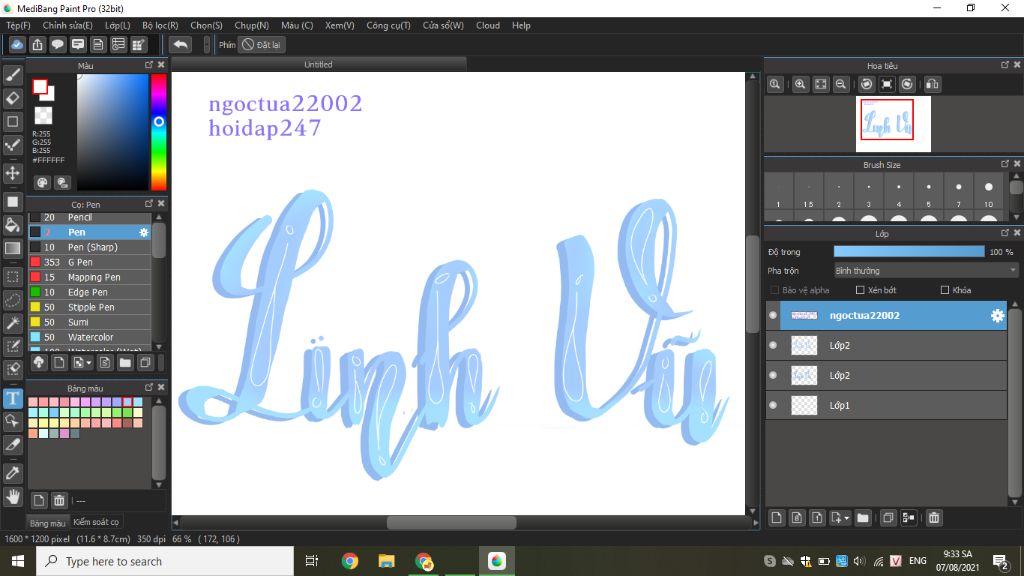Open the Pha trộn blend mode dropdown
This screenshot has height=576, width=1024.
[925, 270]
